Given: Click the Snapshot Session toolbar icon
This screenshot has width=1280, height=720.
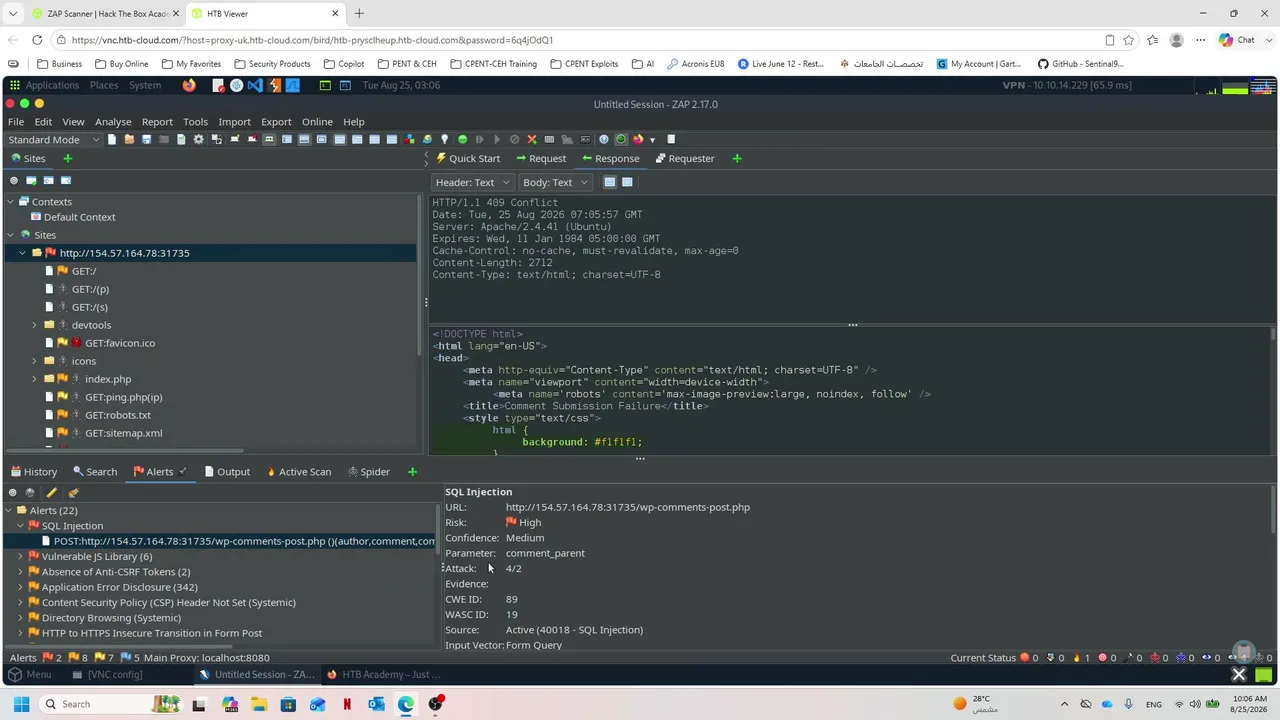Looking at the screenshot, I should click(x=164, y=139).
